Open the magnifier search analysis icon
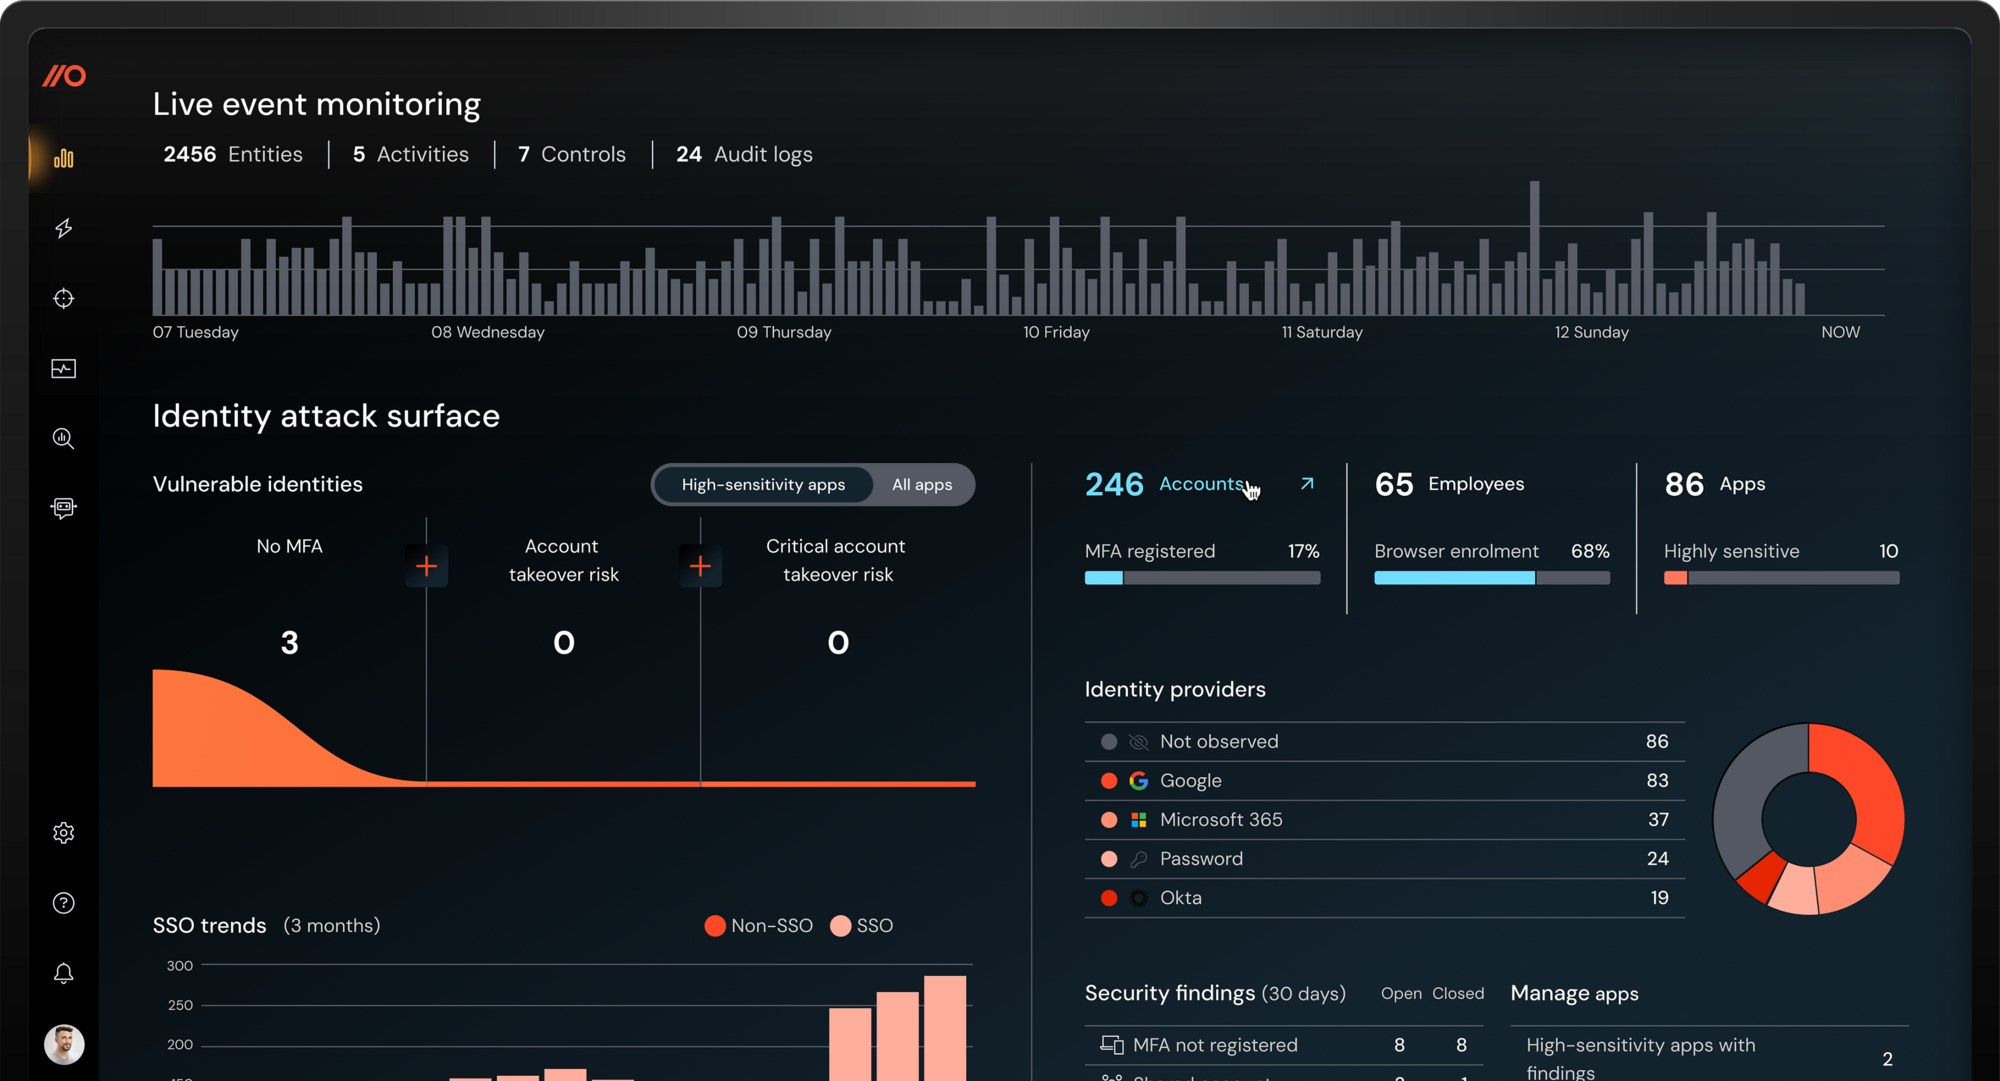Screen dimensions: 2000x1081 64,438
